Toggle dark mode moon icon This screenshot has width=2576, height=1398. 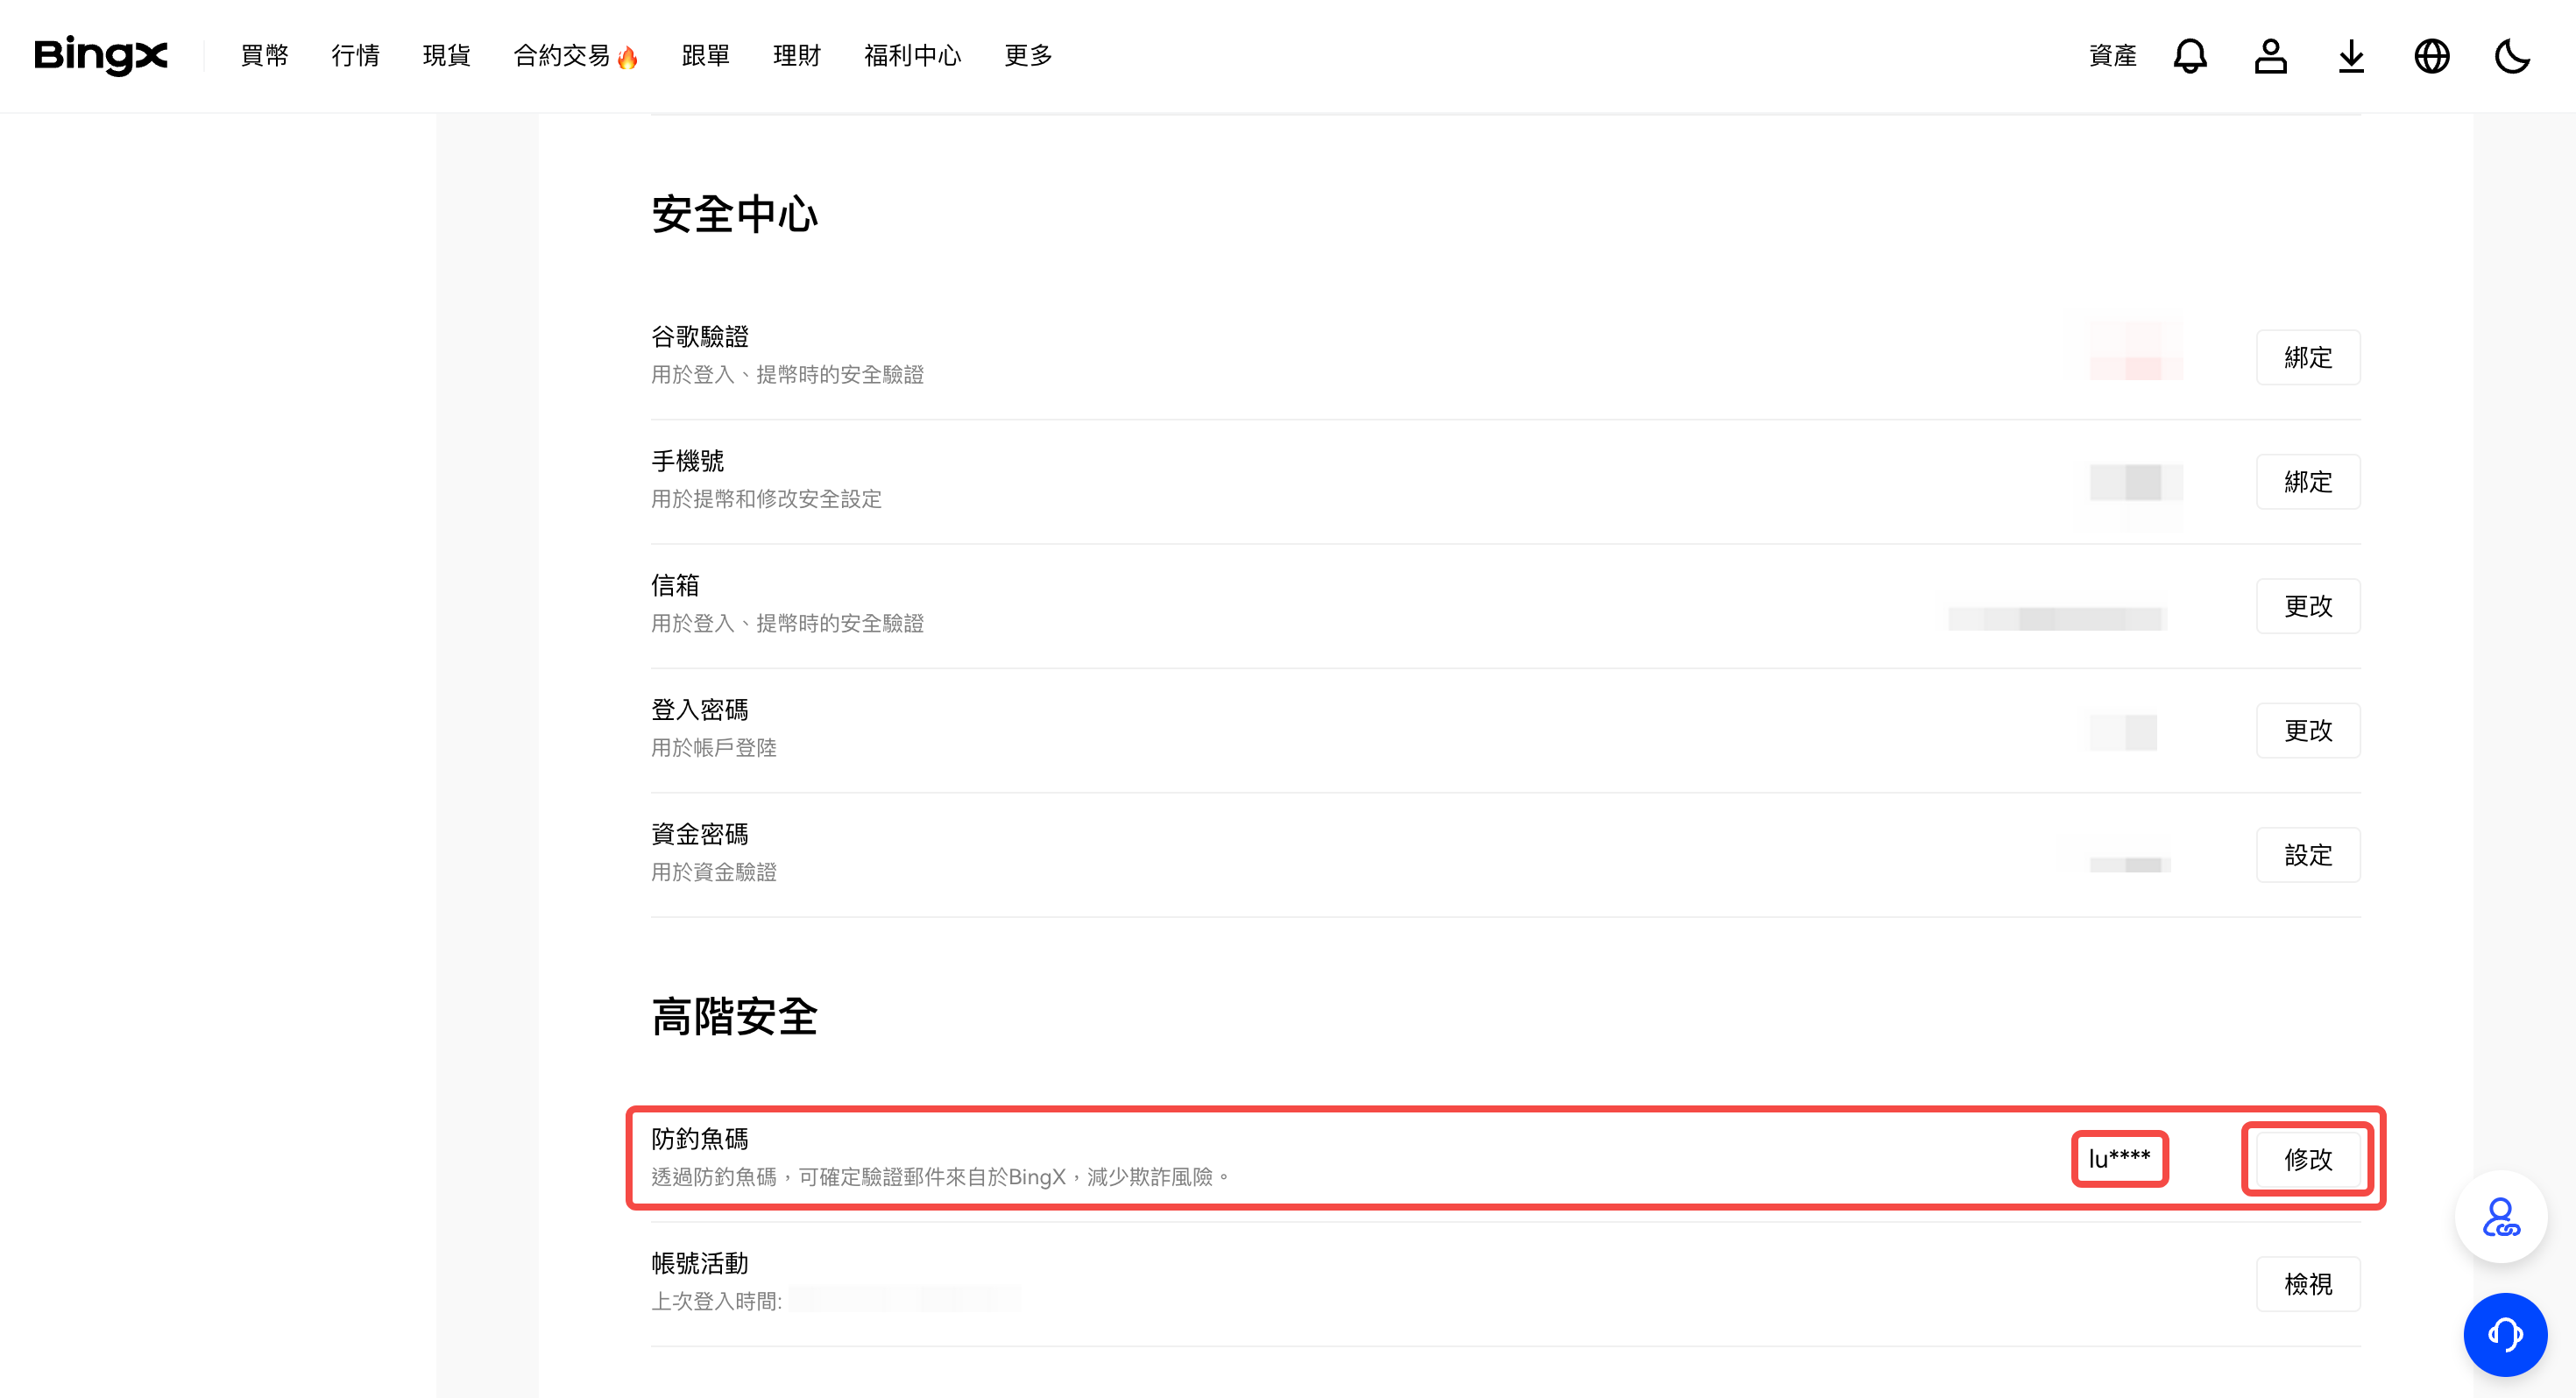coord(2511,56)
